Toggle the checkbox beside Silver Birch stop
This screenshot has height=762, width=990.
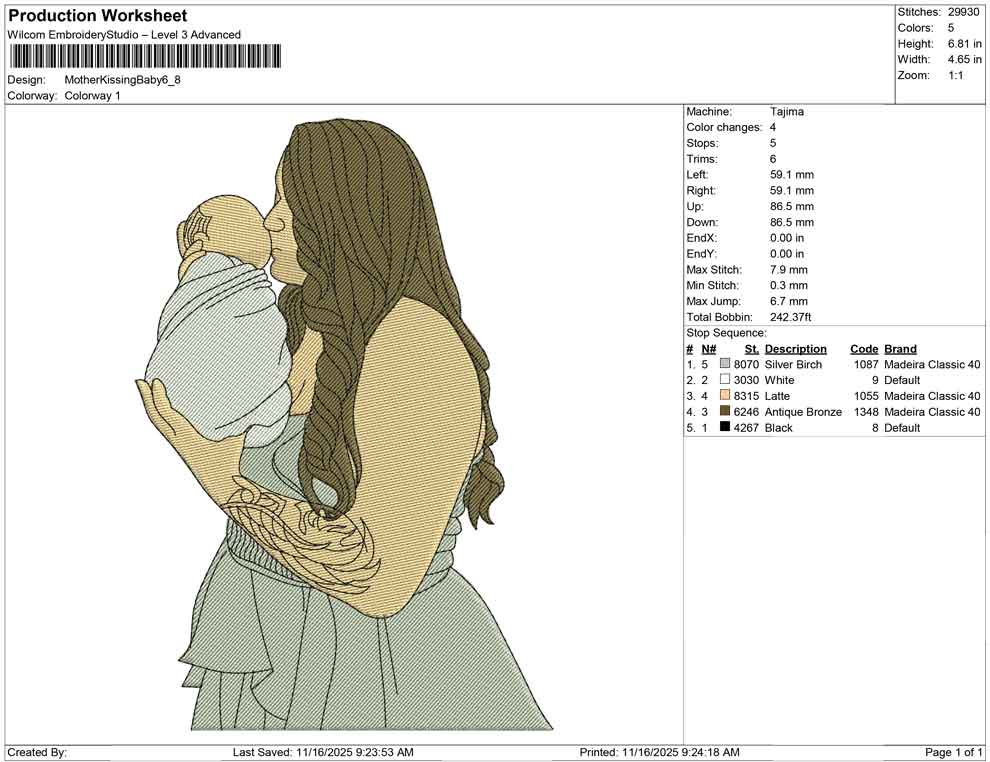(x=724, y=364)
